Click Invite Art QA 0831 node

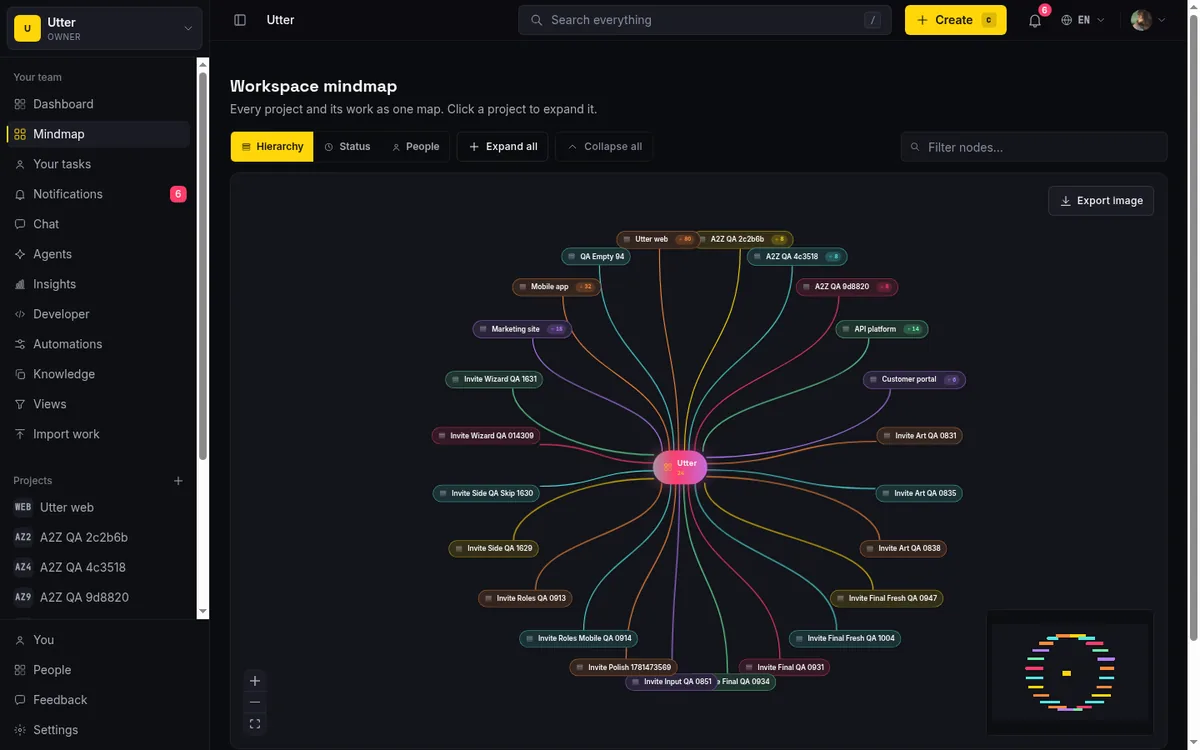(x=920, y=436)
